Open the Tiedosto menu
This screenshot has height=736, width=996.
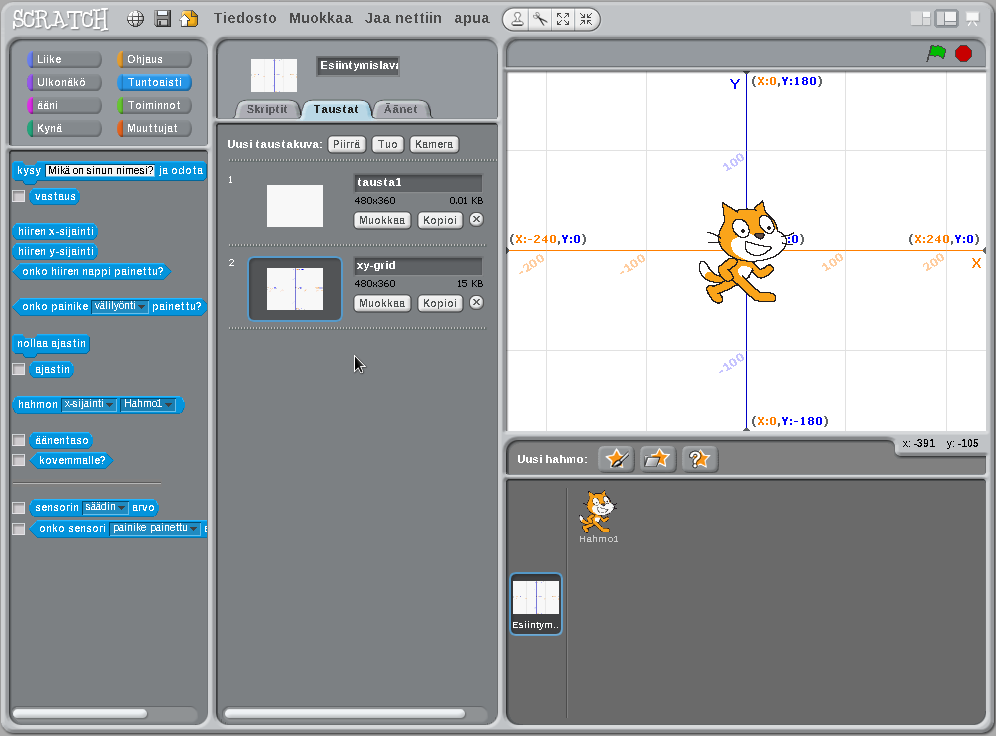pos(245,18)
